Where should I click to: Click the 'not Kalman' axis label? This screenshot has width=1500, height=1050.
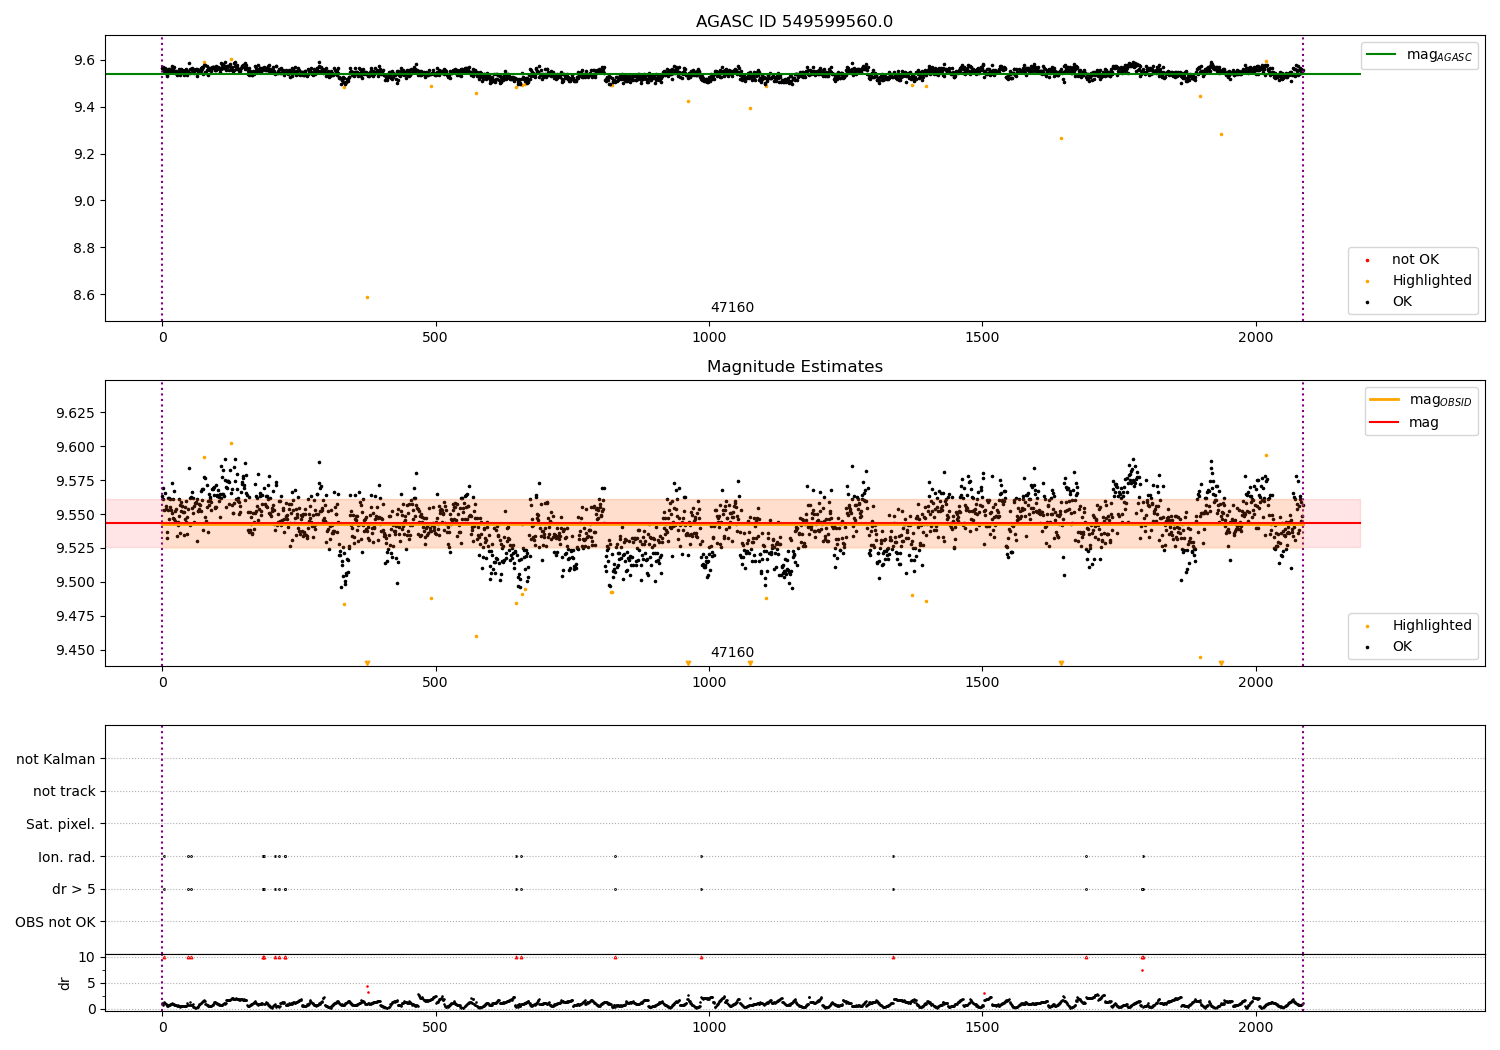56,760
